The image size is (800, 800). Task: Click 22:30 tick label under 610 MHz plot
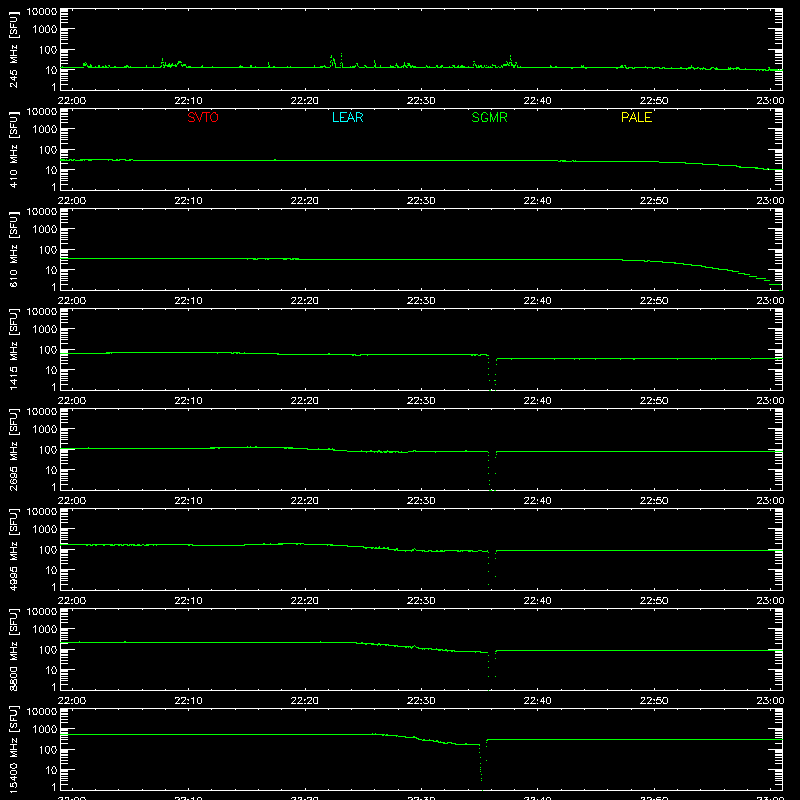[x=421, y=301]
